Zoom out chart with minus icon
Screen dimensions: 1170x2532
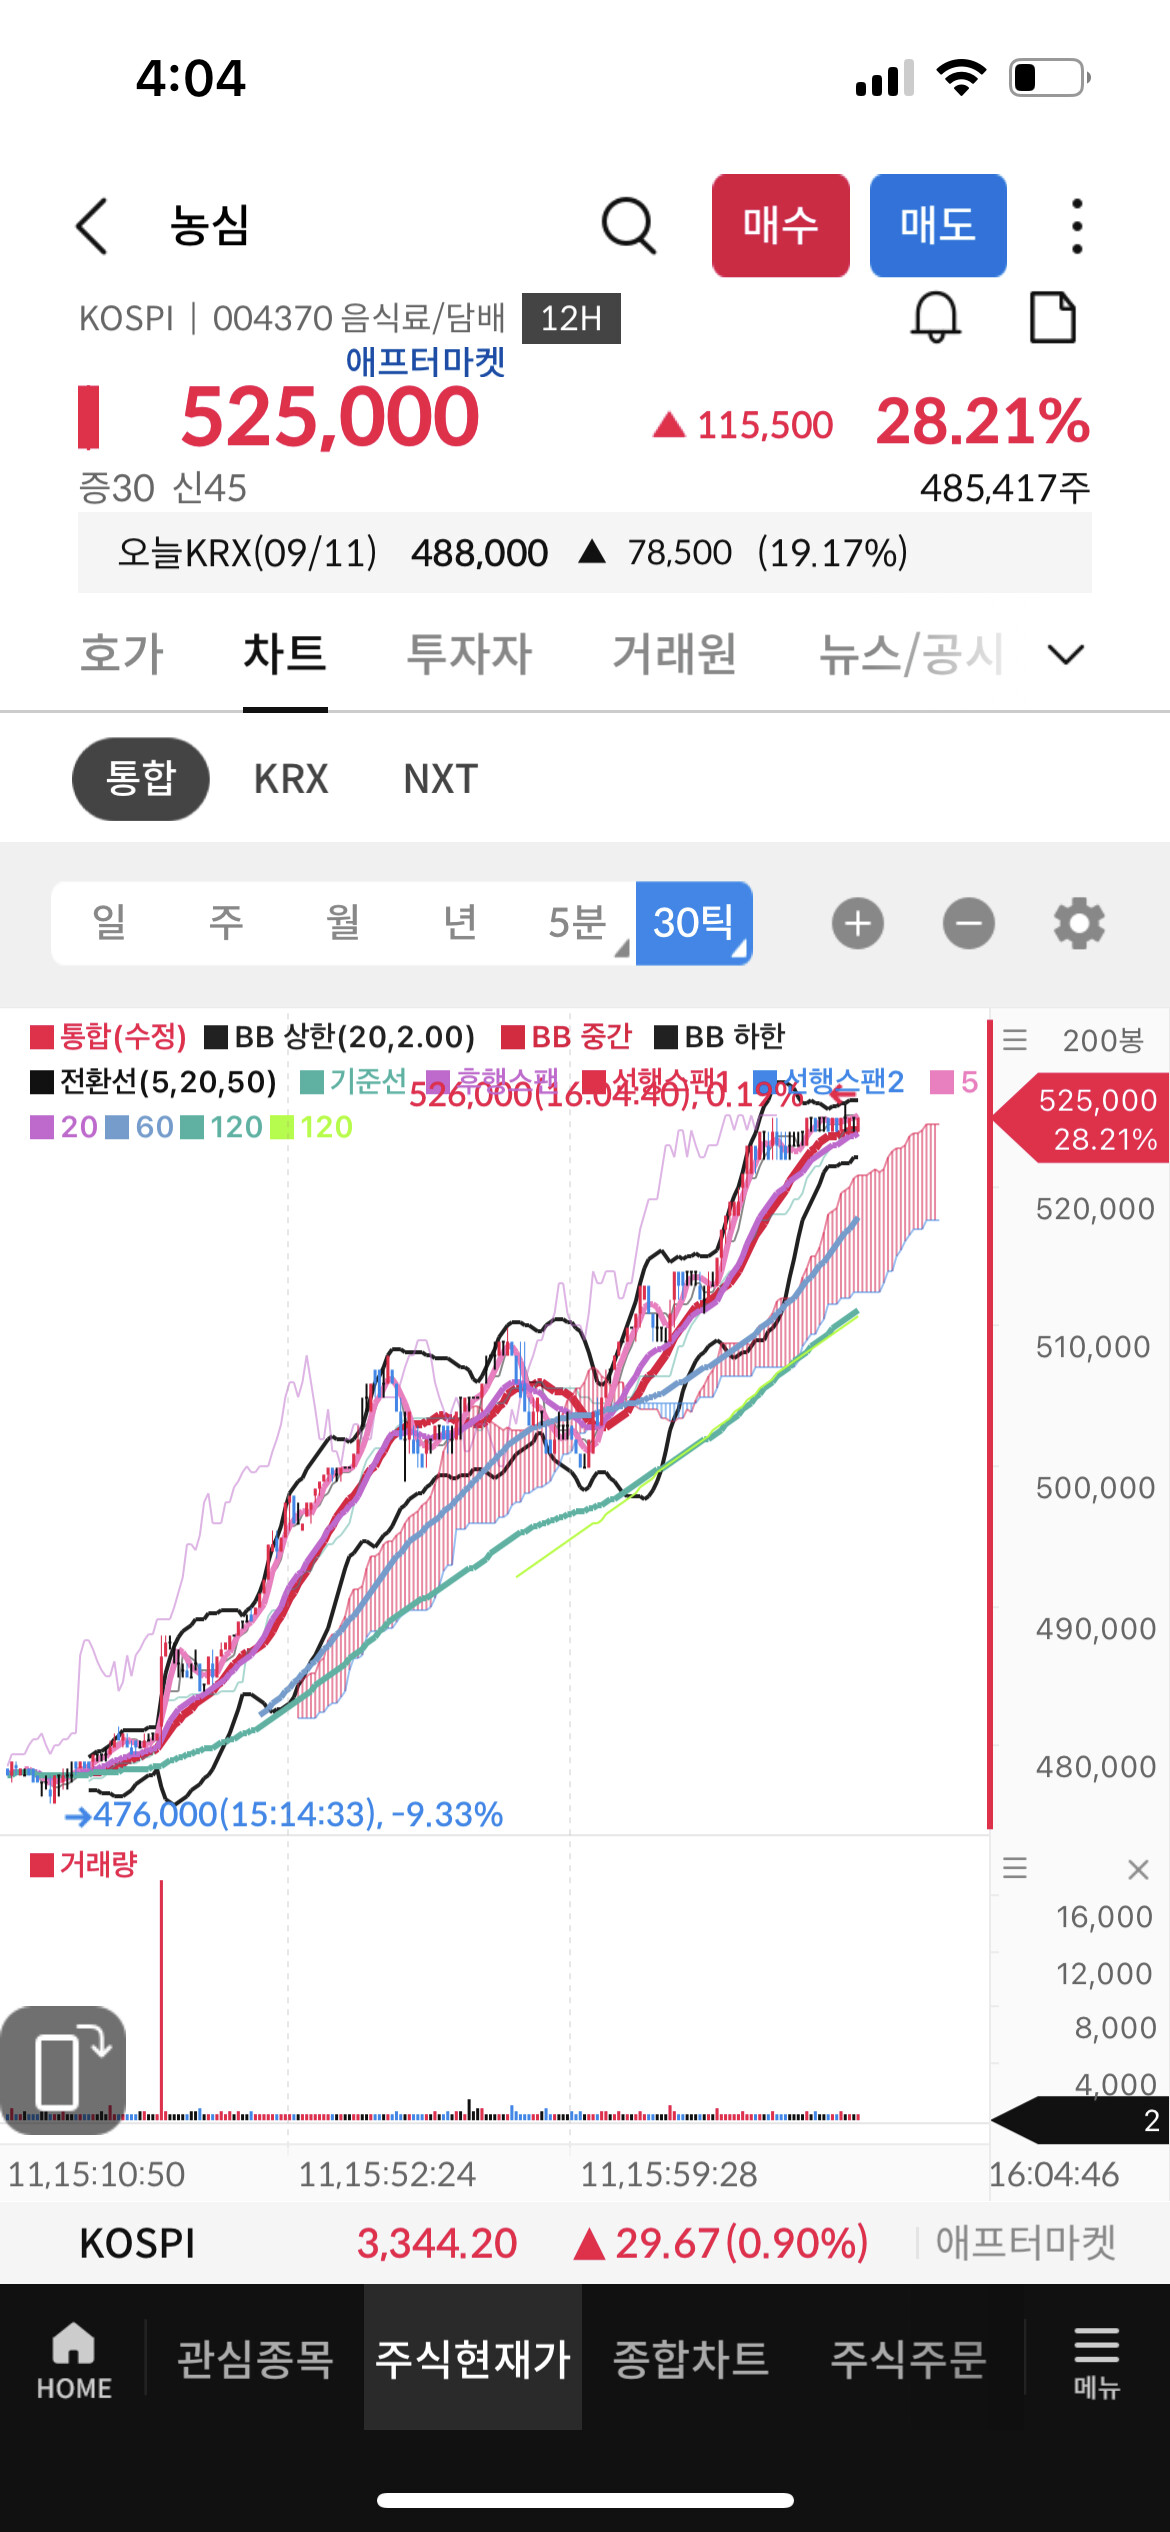pos(968,923)
